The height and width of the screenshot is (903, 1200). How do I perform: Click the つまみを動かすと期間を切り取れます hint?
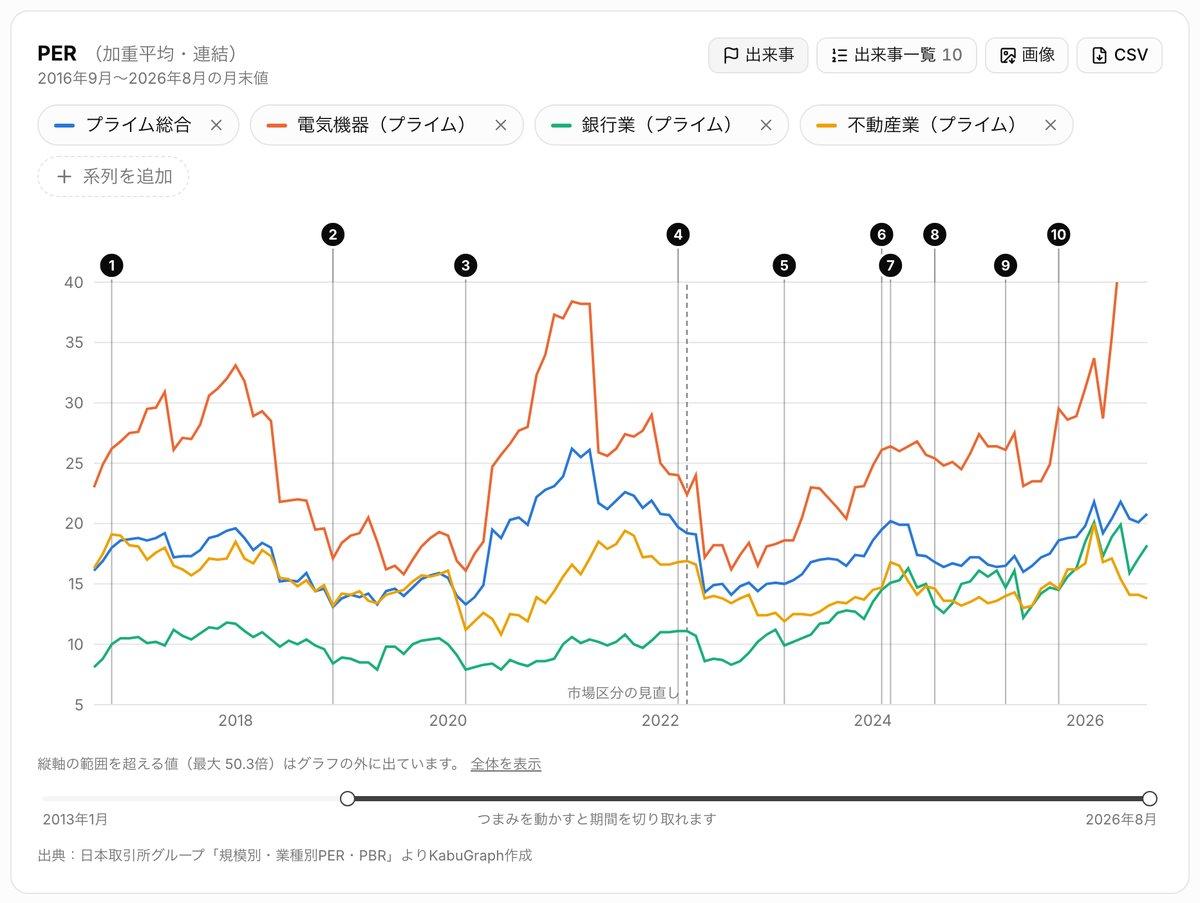tap(598, 819)
